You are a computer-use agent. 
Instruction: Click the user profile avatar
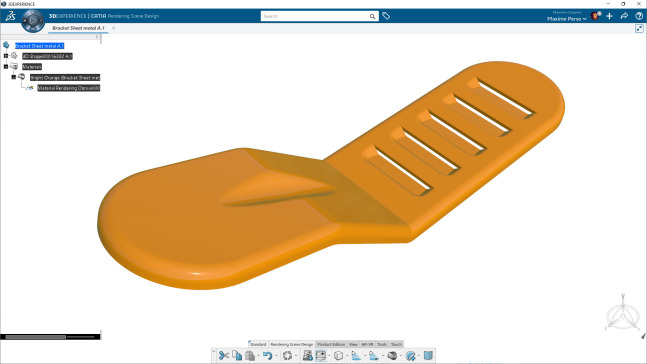pos(595,16)
